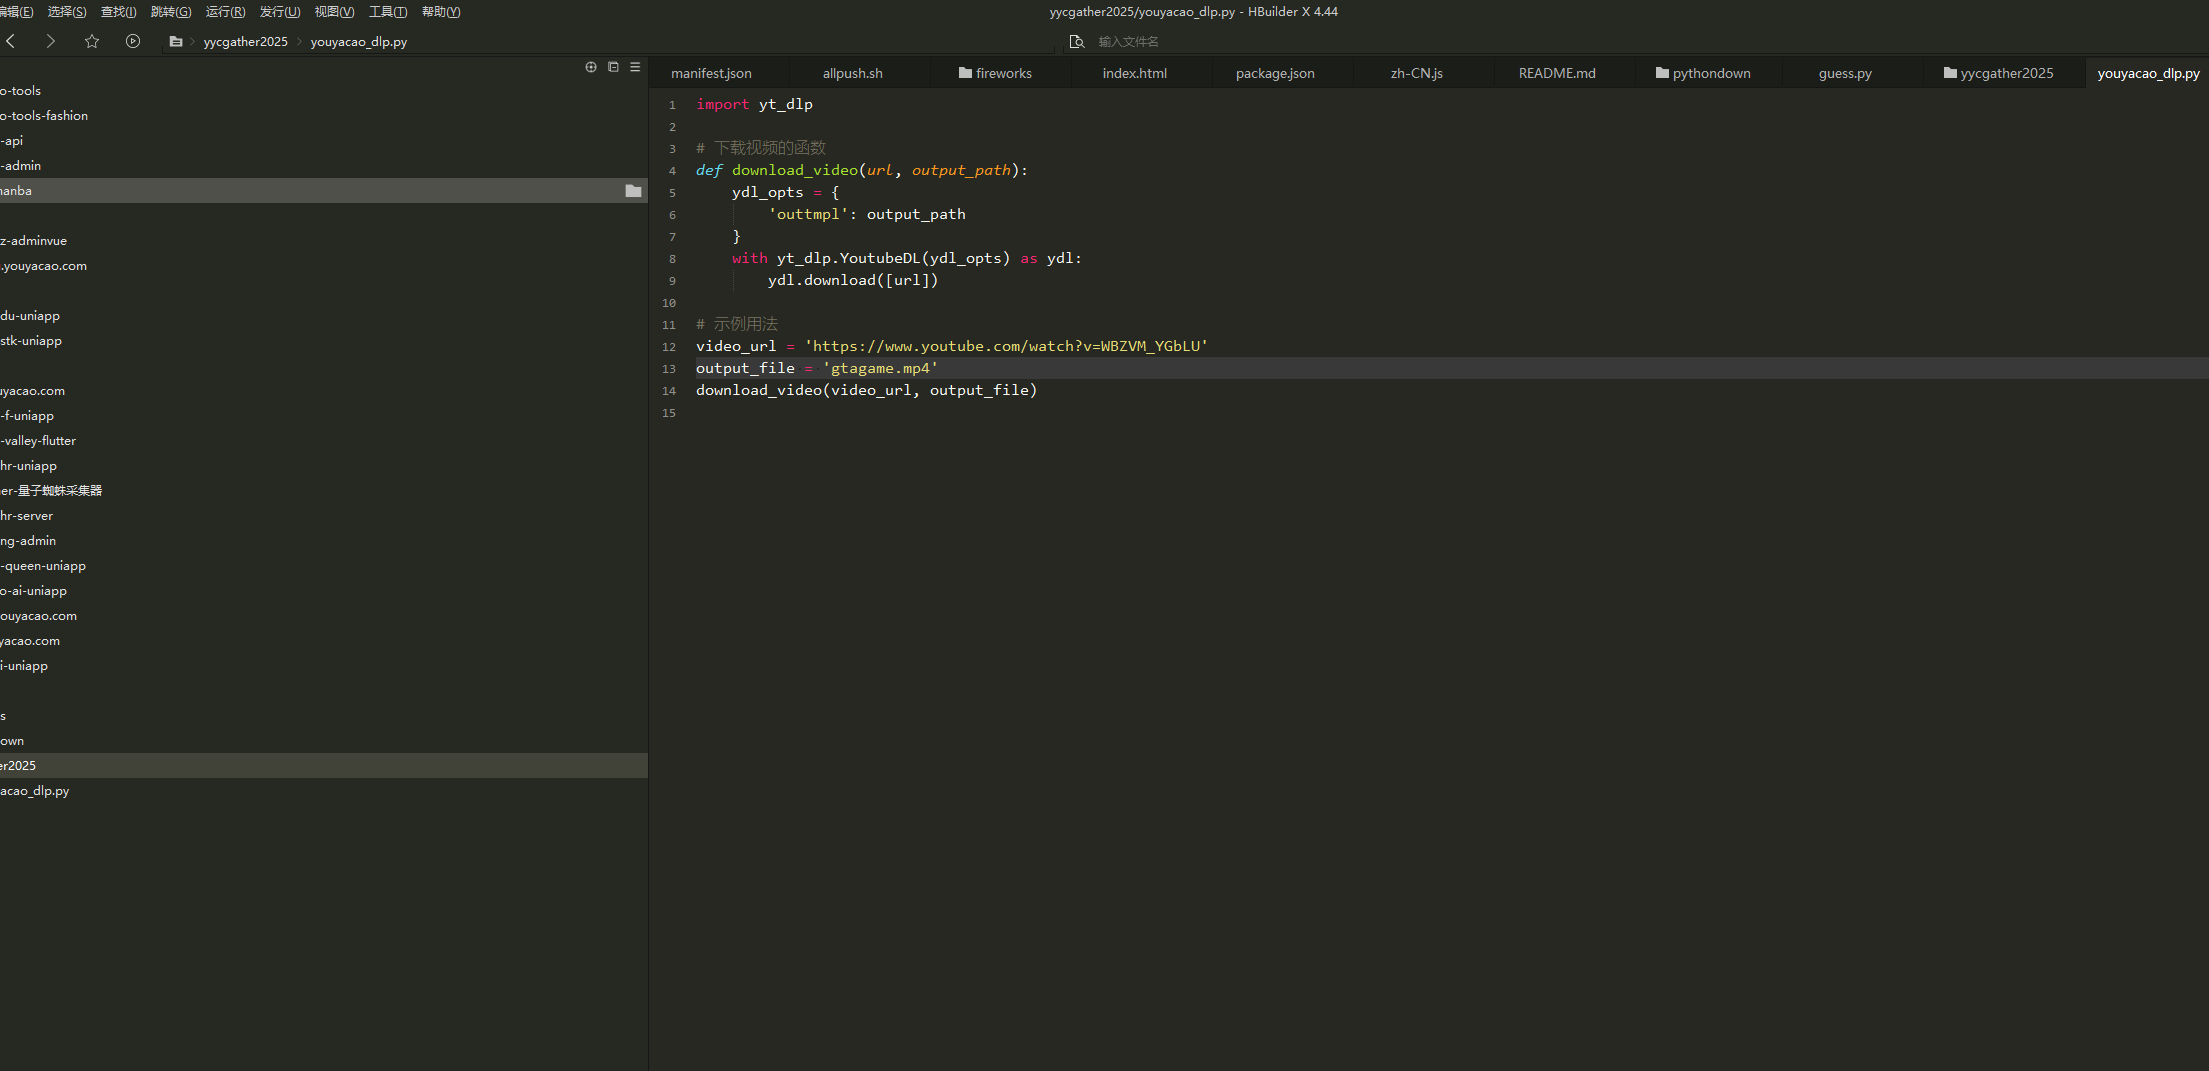Open the 工具(T) menu
This screenshot has width=2209, height=1071.
click(388, 12)
